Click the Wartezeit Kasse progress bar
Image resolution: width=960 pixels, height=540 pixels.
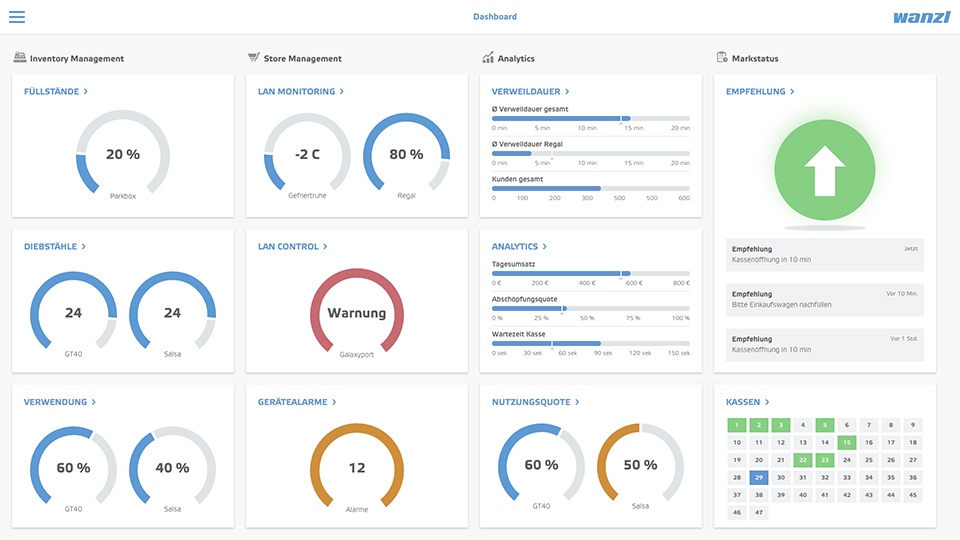click(x=590, y=343)
